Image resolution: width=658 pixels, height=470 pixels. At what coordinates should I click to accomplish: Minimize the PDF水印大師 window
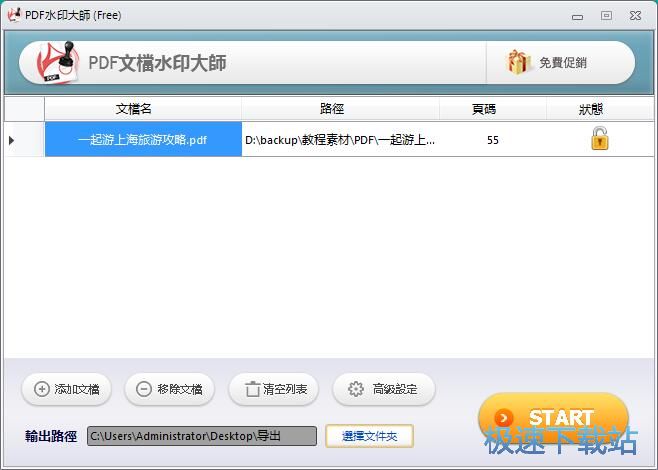pos(577,16)
